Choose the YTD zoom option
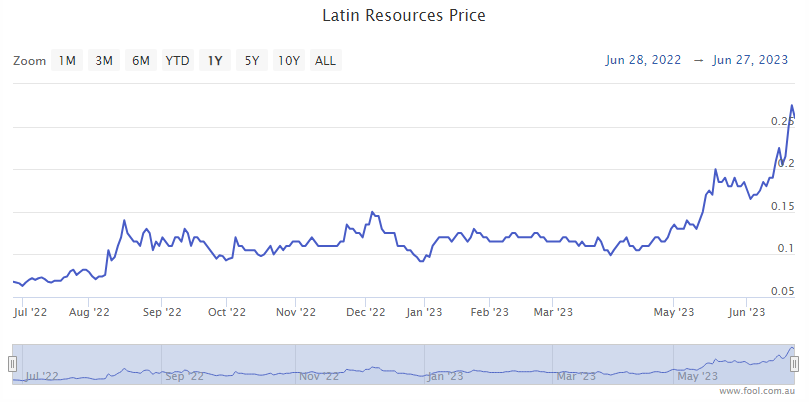The height and width of the screenshot is (402, 809). (x=178, y=61)
